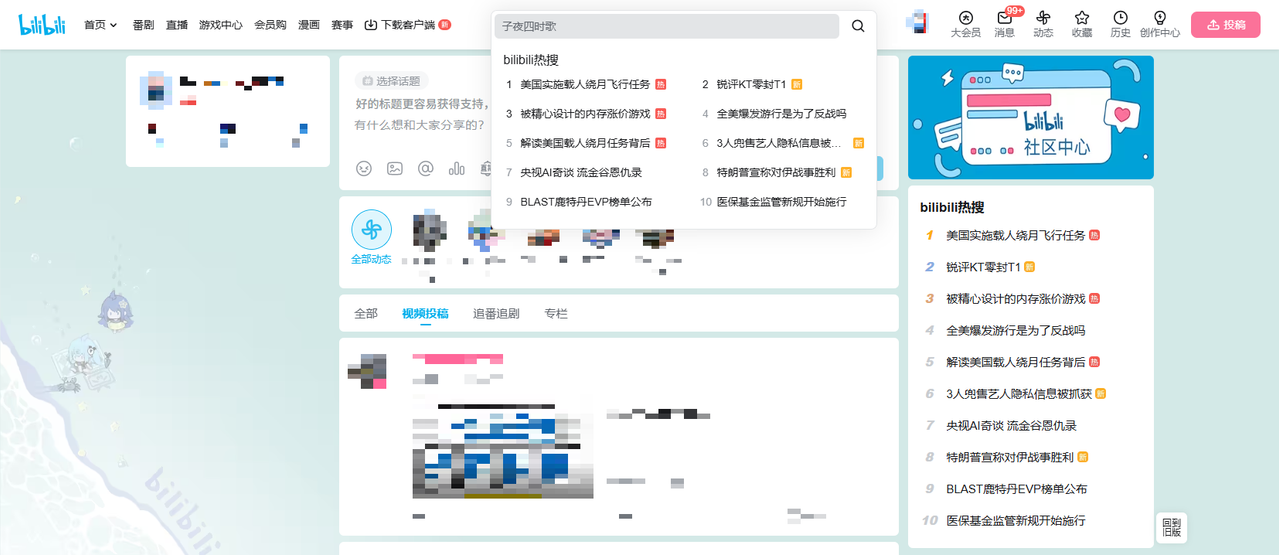The height and width of the screenshot is (555, 1279).
Task: Switch to the 视频投稿 tab
Action: 425,314
